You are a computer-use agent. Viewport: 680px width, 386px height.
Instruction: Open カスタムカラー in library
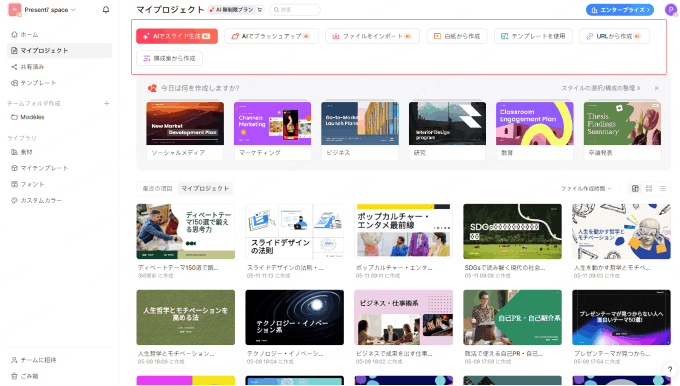[59, 200]
